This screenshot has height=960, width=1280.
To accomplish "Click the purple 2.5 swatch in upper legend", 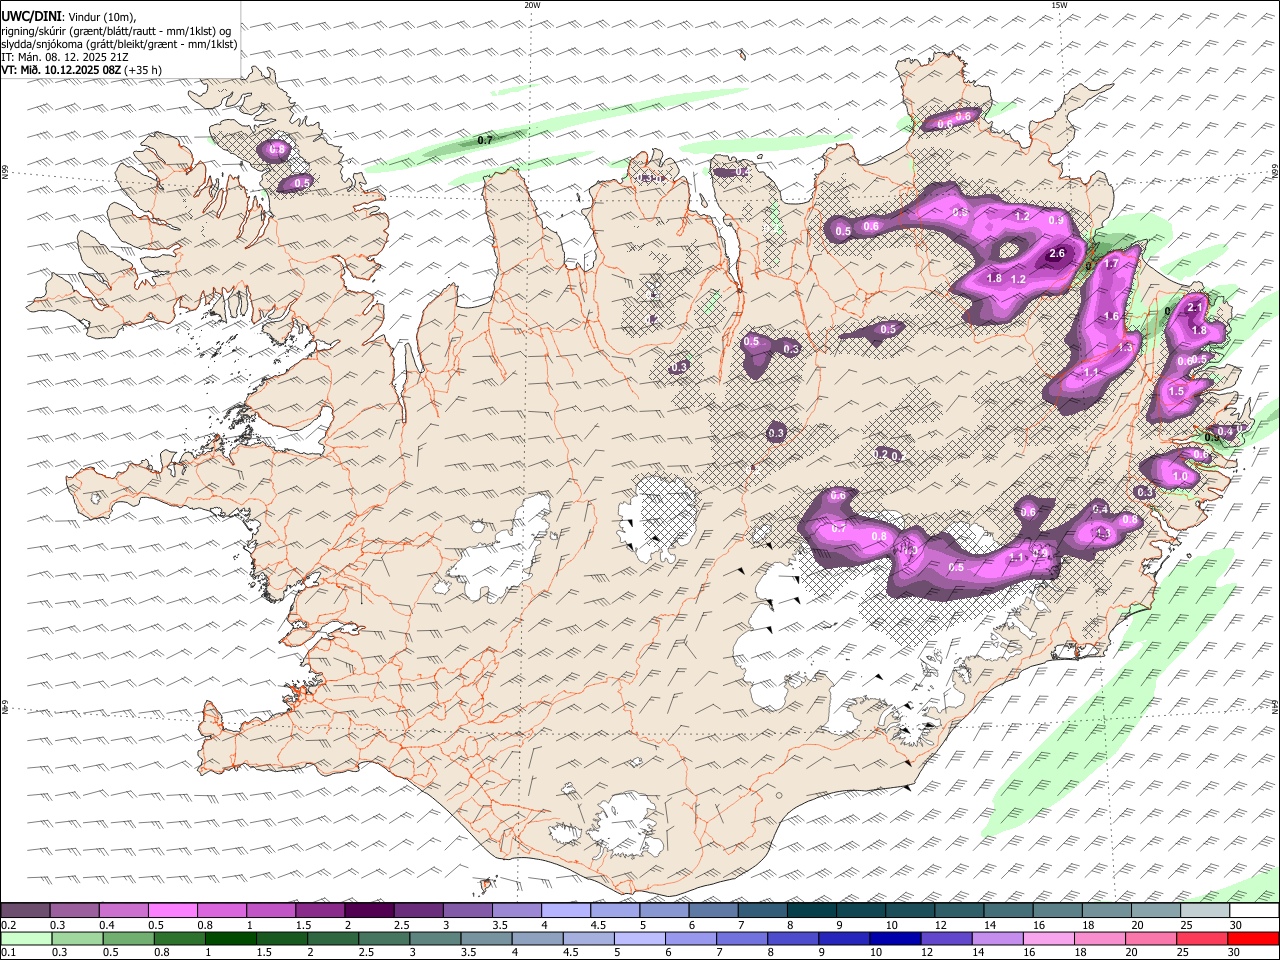I will tap(418, 911).
